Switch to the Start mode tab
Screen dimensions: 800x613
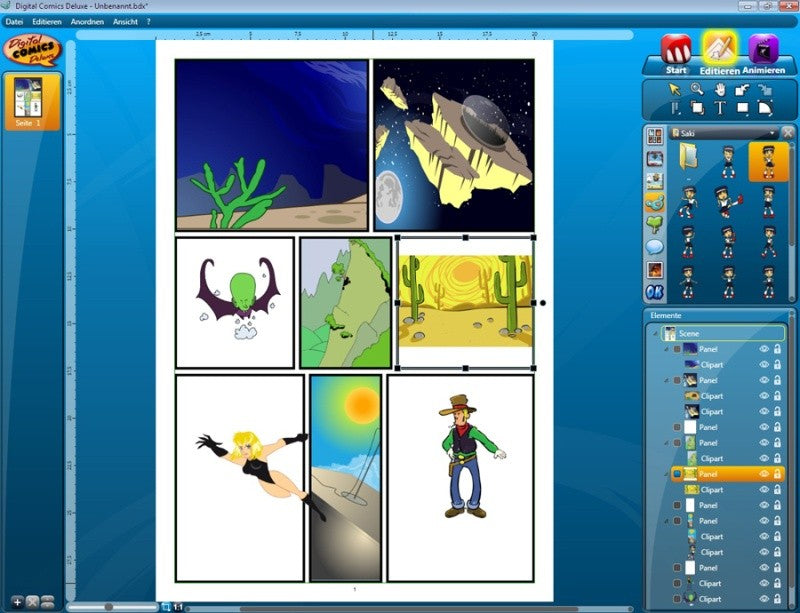(x=676, y=55)
